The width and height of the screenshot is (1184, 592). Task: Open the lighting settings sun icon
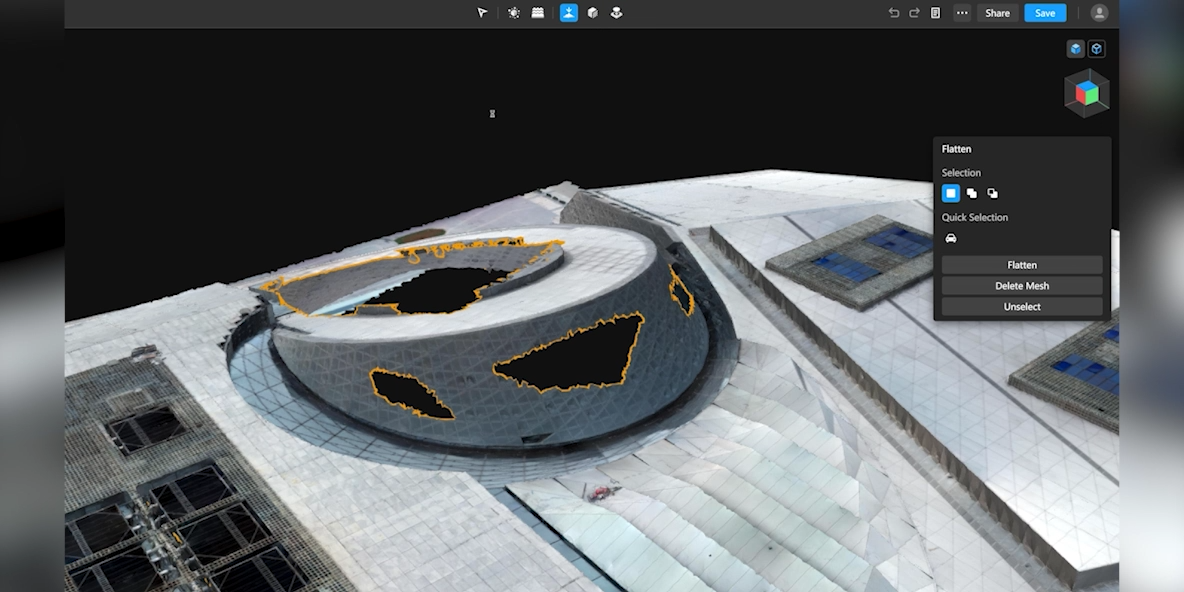tap(514, 13)
